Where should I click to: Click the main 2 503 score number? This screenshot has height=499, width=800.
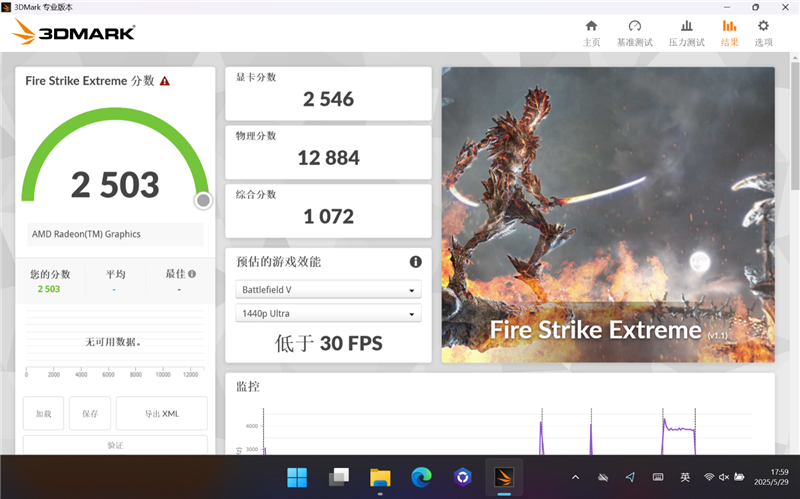[115, 184]
